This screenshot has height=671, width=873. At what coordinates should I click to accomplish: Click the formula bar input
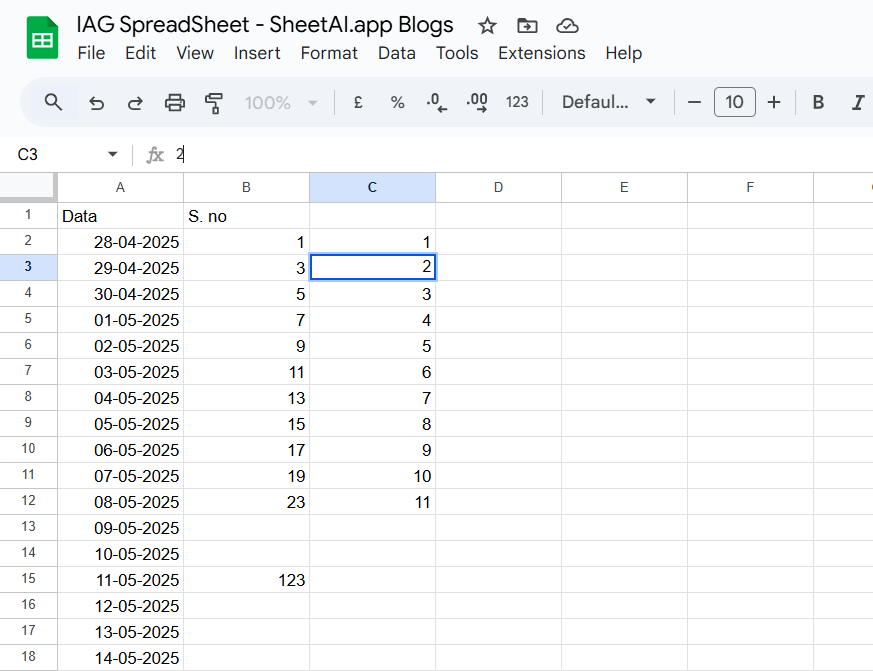click(x=523, y=154)
